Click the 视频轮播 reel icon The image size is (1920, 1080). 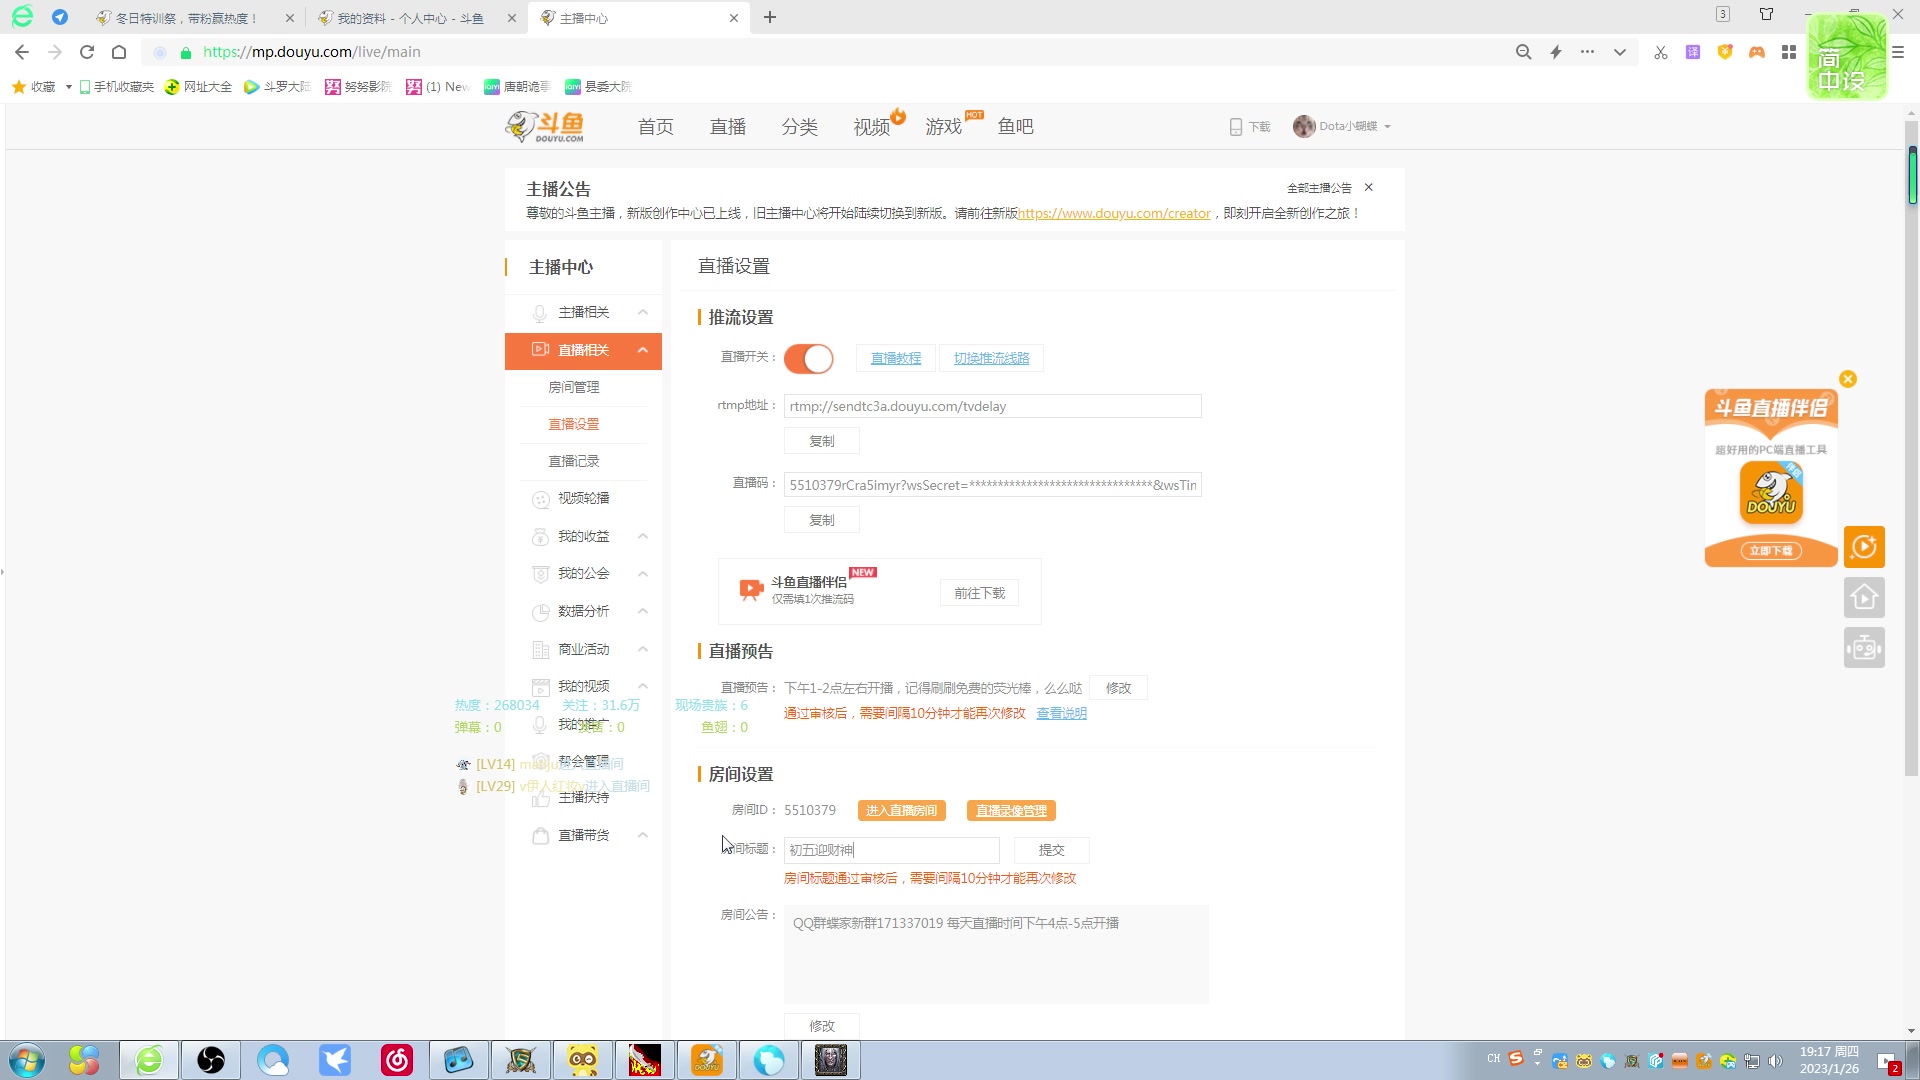540,499
